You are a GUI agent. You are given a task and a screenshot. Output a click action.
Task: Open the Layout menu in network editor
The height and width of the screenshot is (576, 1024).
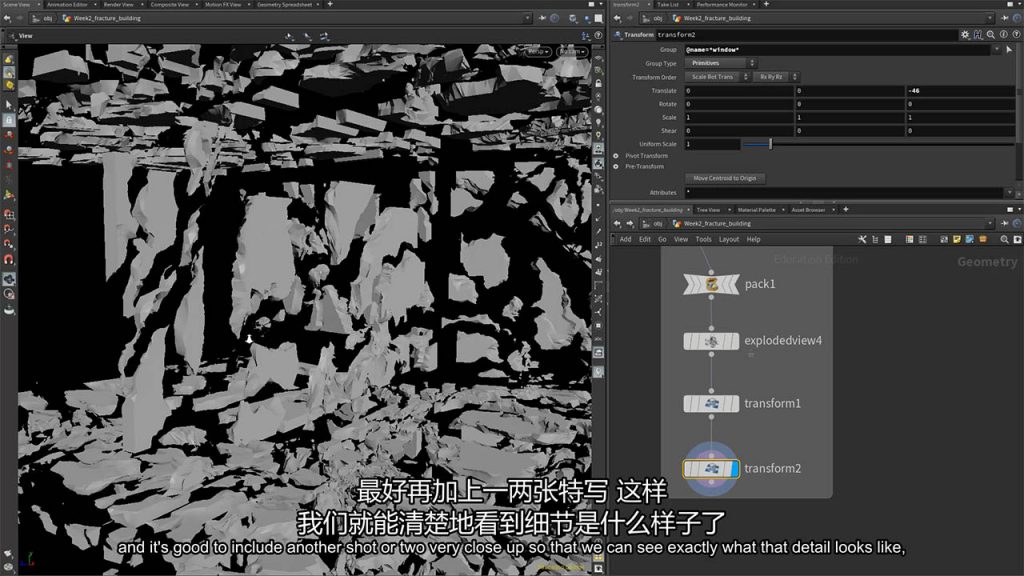[x=729, y=239]
